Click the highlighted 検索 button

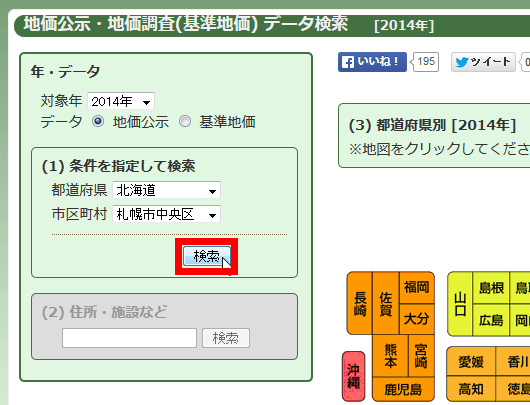click(207, 256)
